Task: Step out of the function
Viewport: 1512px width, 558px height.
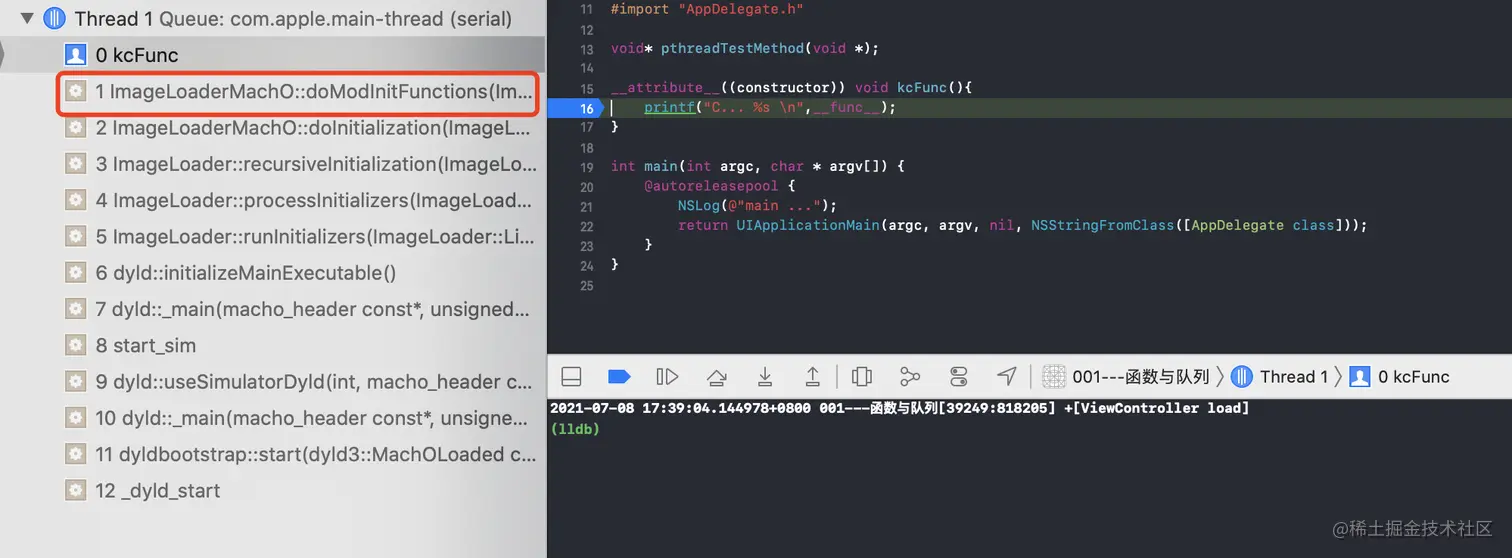Action: pos(813,376)
